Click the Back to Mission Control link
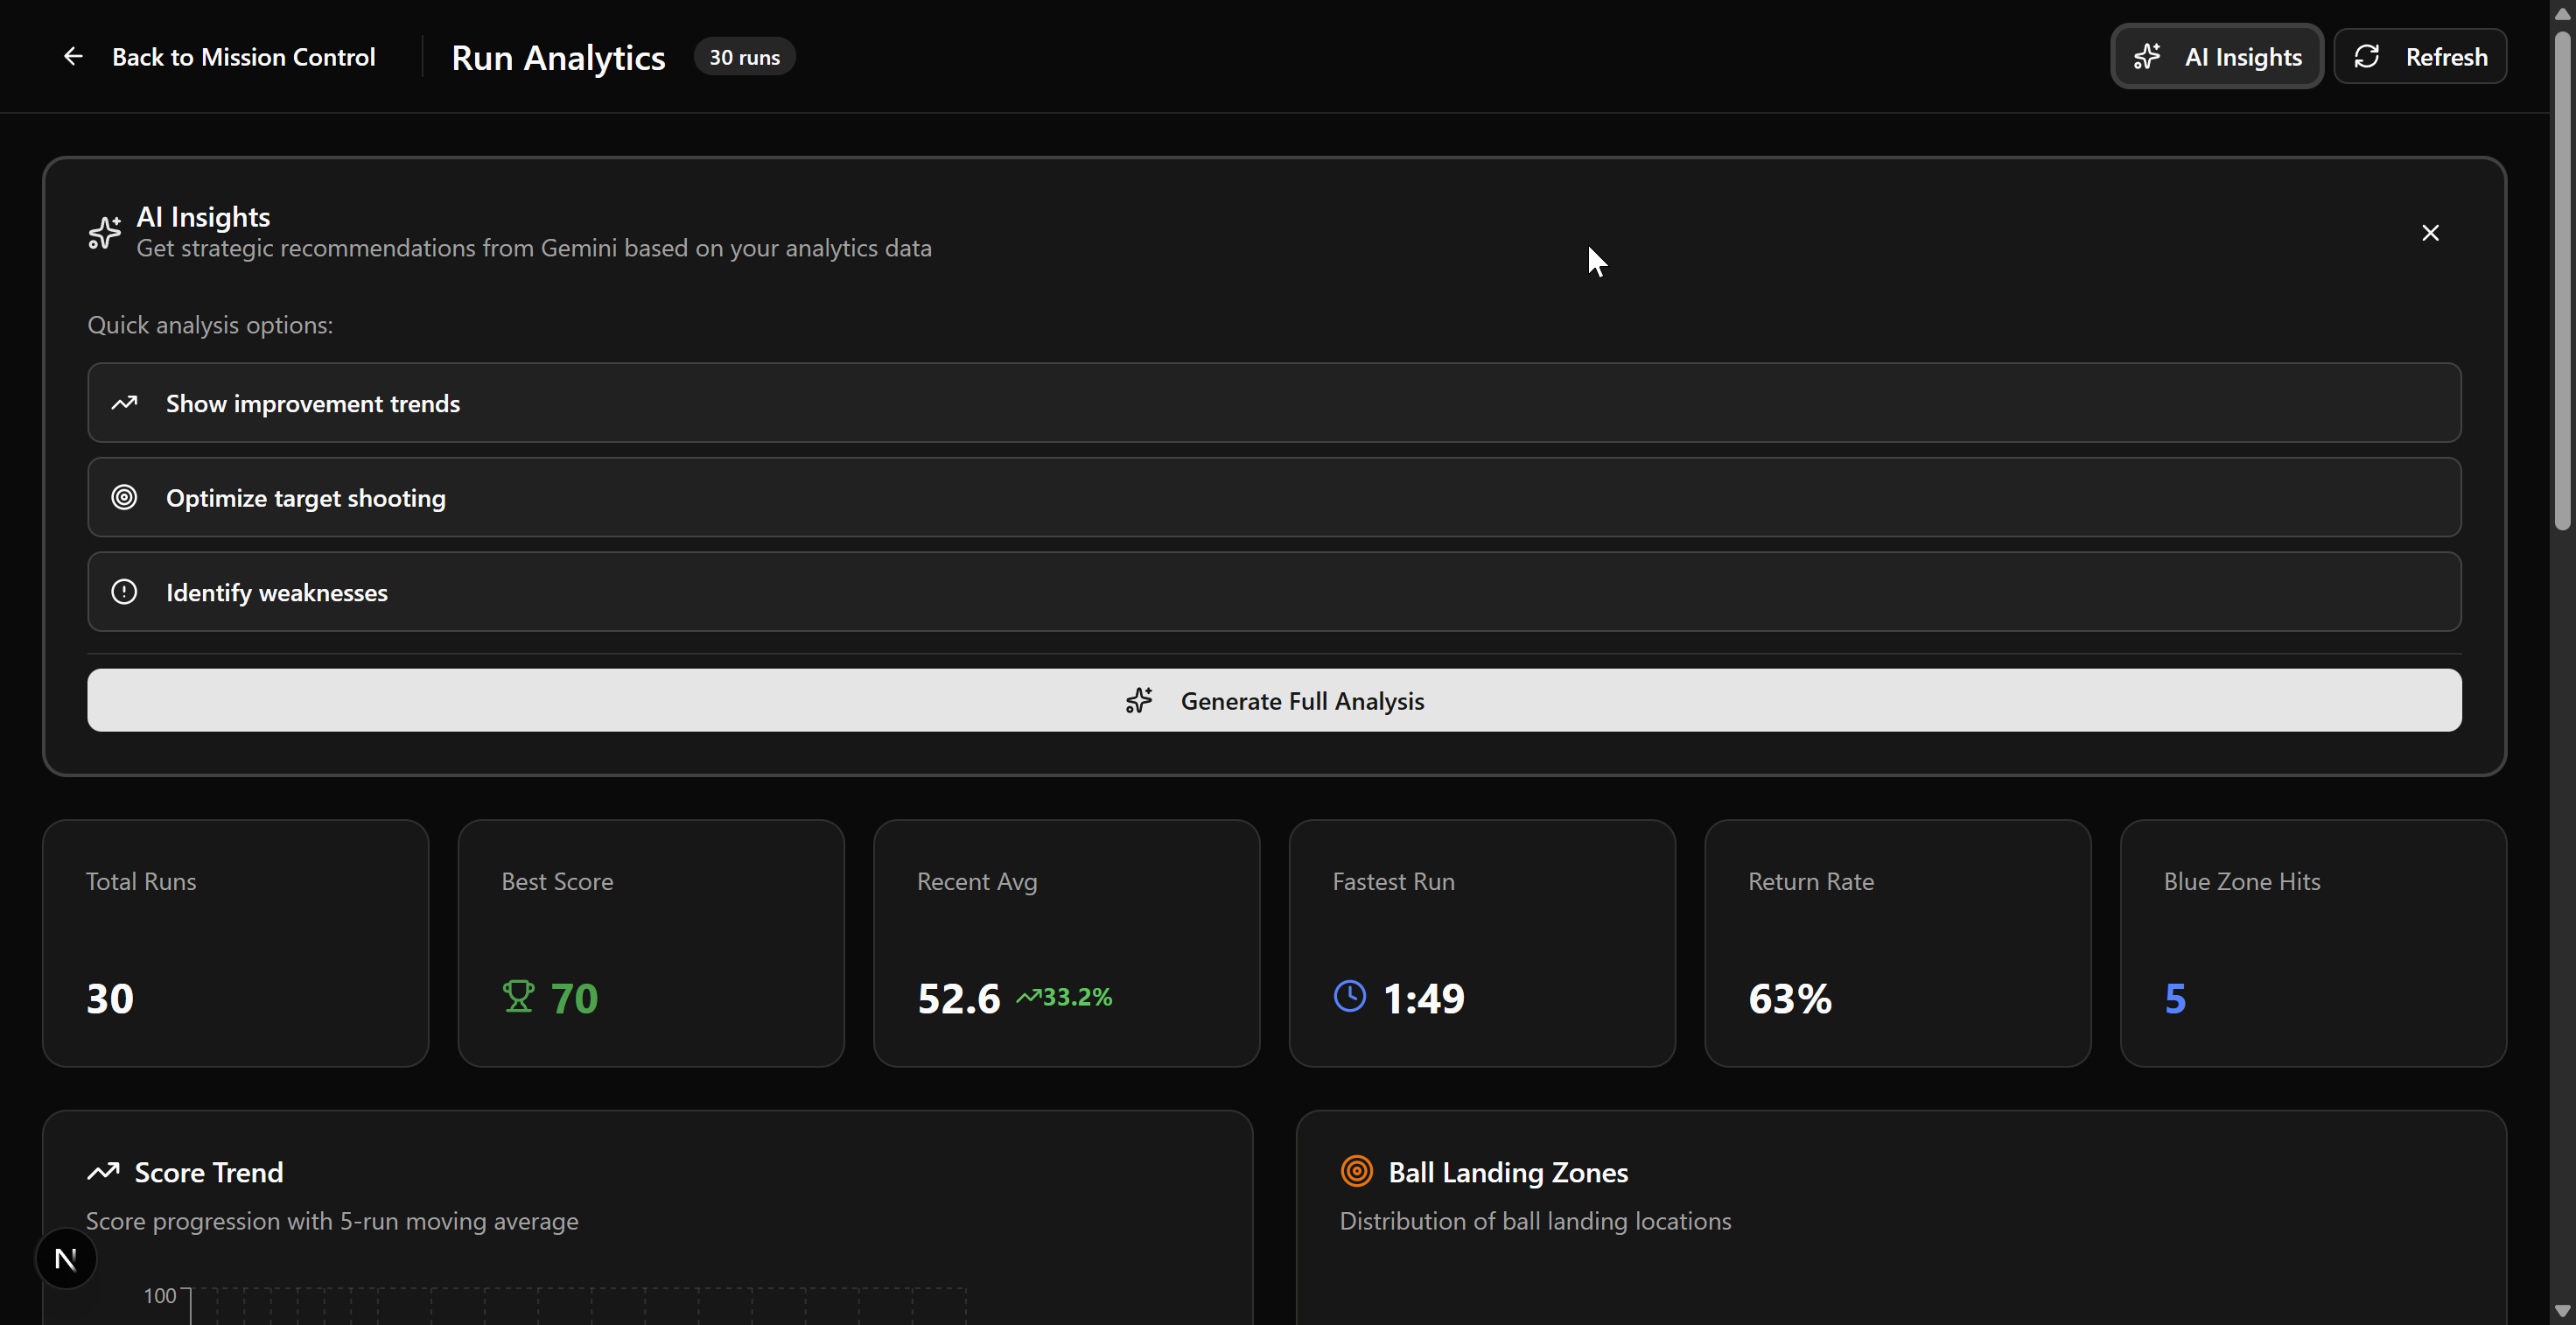Screen dimensions: 2576x1325 [243, 57]
